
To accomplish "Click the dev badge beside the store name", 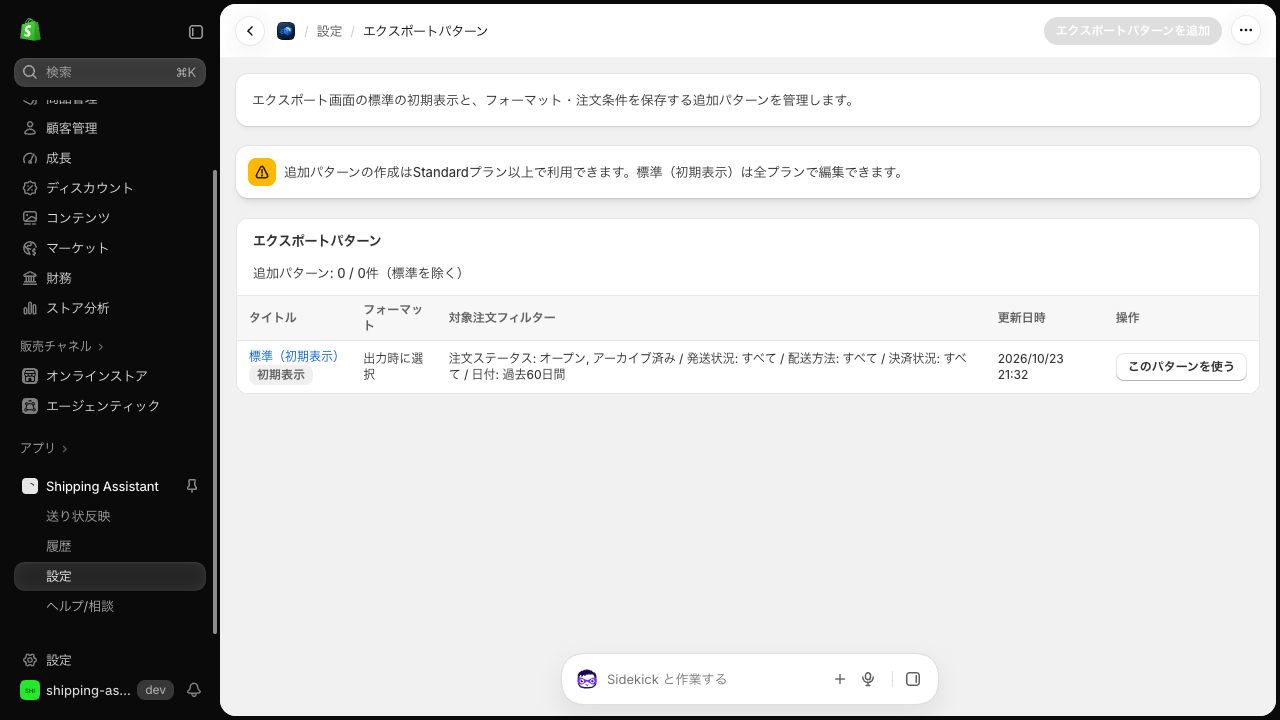I will click(x=155, y=690).
